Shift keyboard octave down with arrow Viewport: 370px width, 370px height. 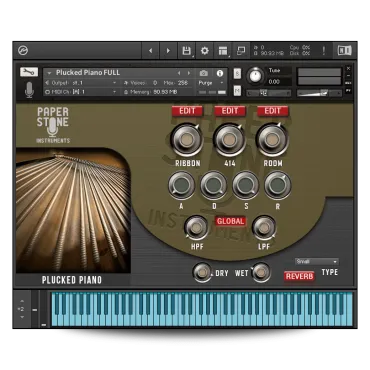[x=22, y=317]
